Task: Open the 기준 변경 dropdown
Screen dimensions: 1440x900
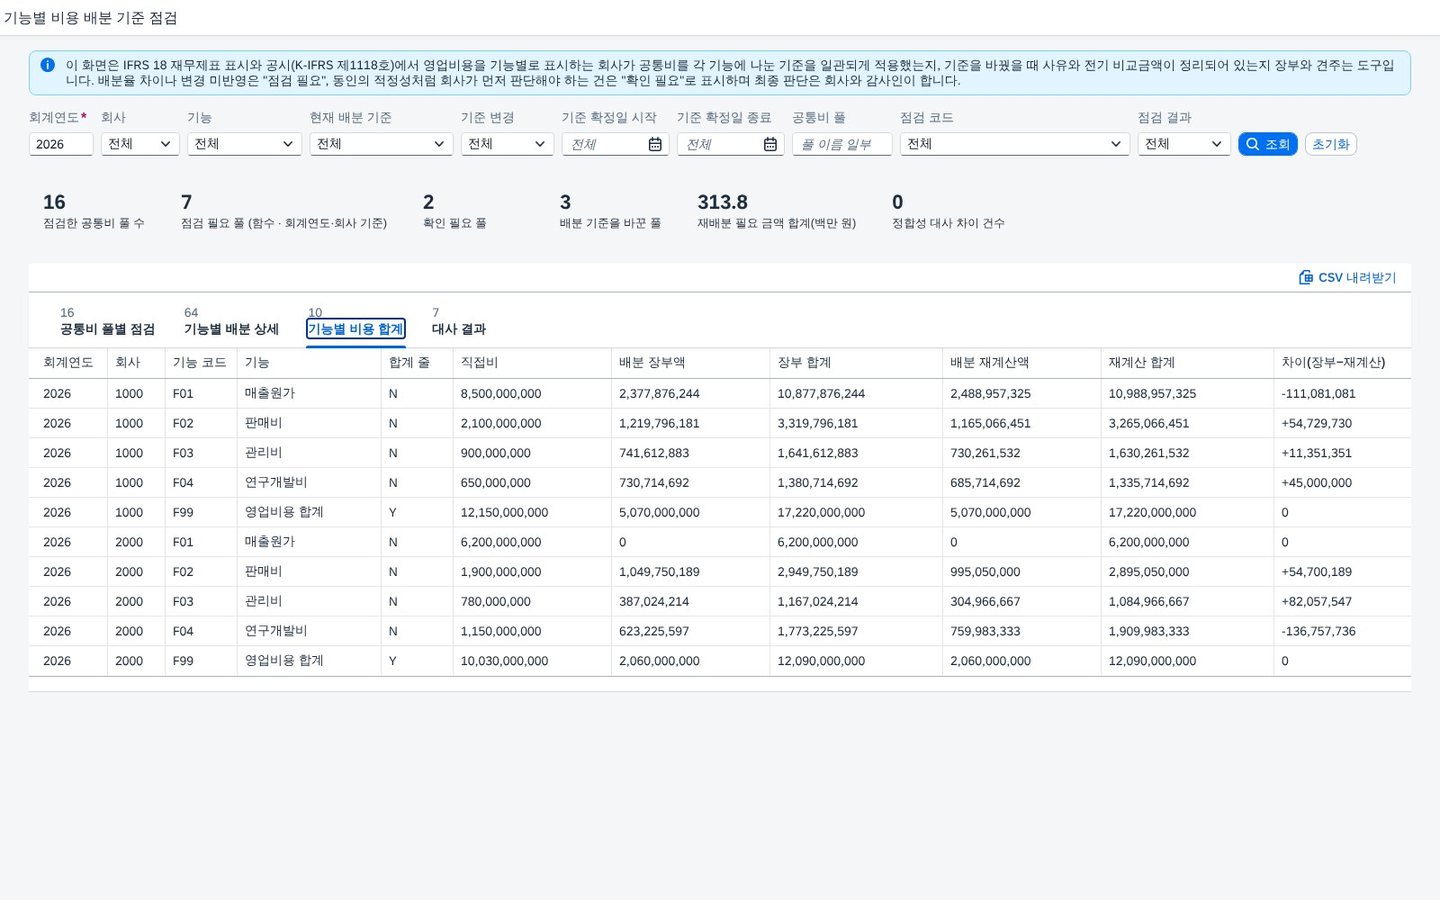Action: coord(507,144)
